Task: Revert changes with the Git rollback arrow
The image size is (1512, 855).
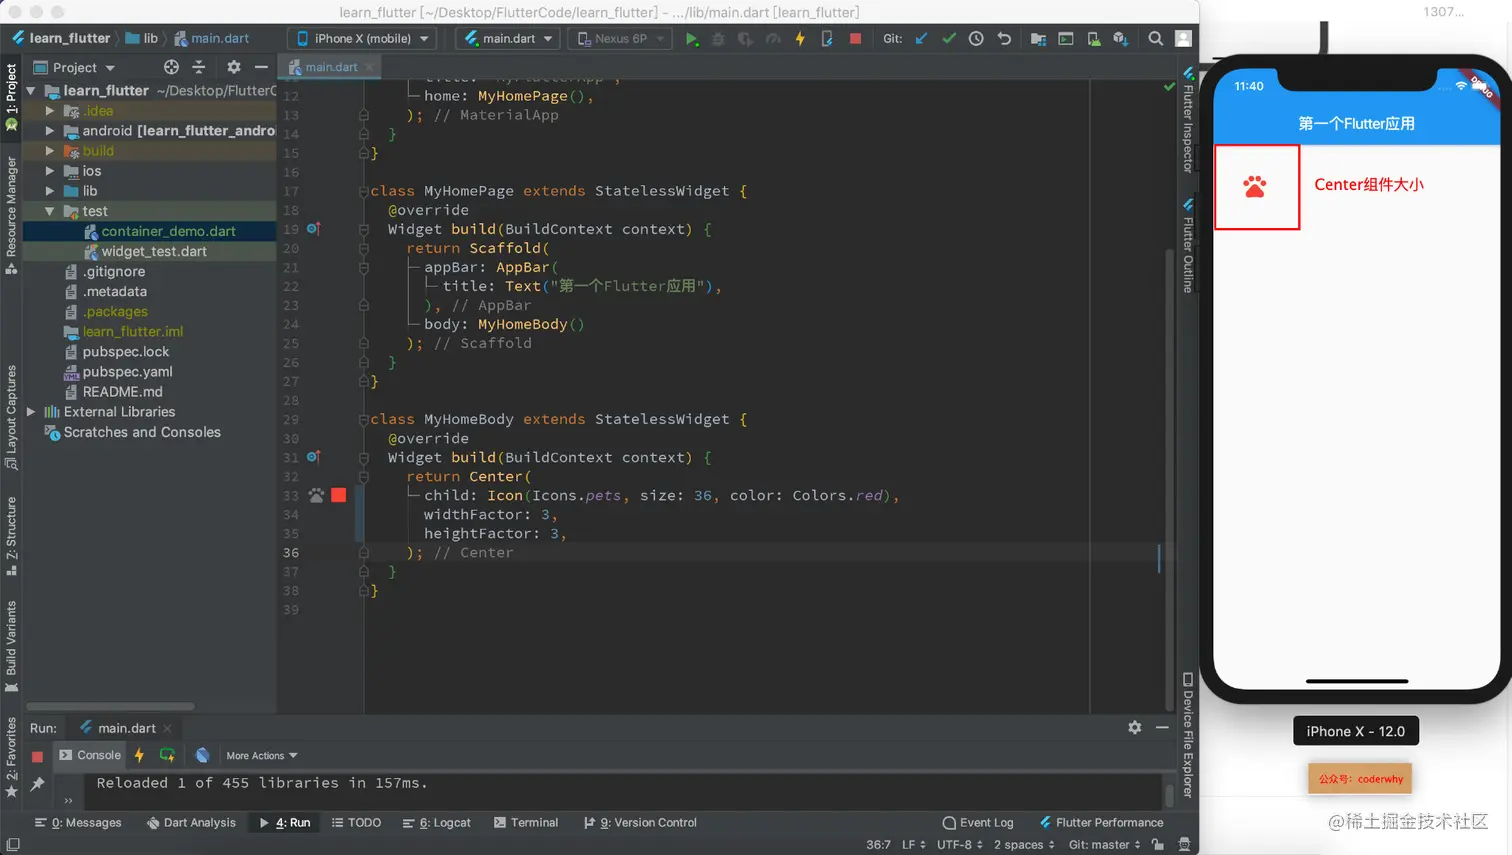Action: point(1004,39)
